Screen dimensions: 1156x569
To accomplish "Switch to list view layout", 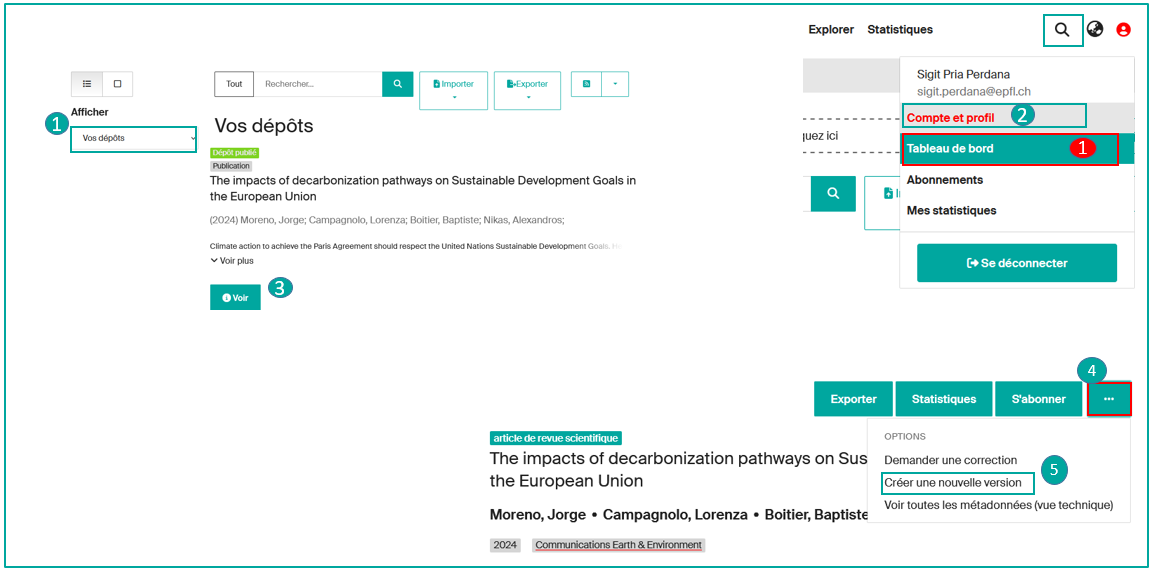I will (x=87, y=84).
